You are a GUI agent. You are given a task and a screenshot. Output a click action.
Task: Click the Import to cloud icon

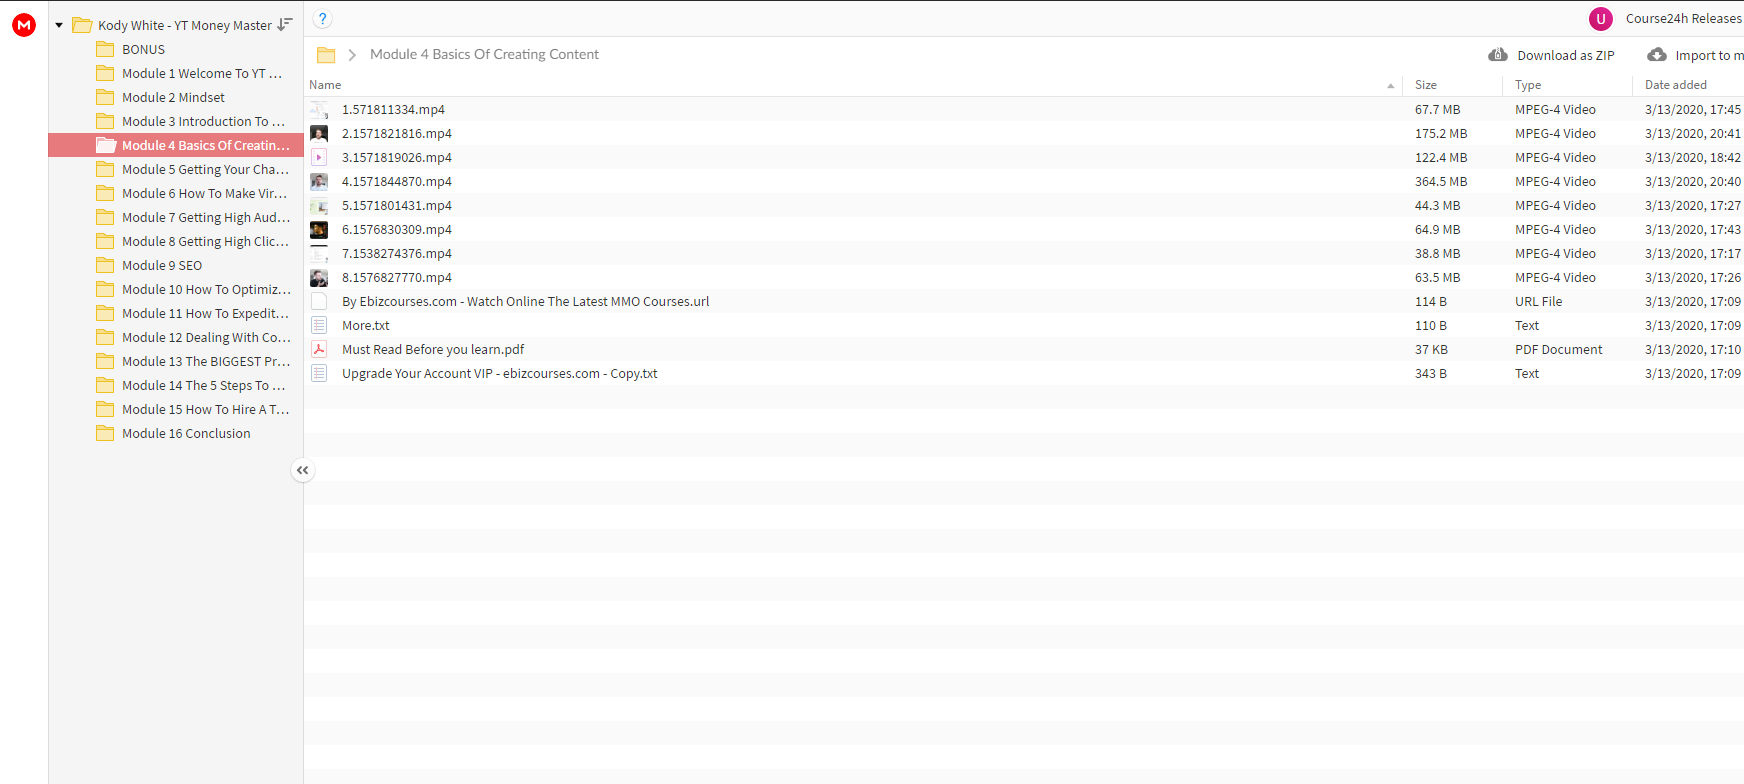[1657, 55]
